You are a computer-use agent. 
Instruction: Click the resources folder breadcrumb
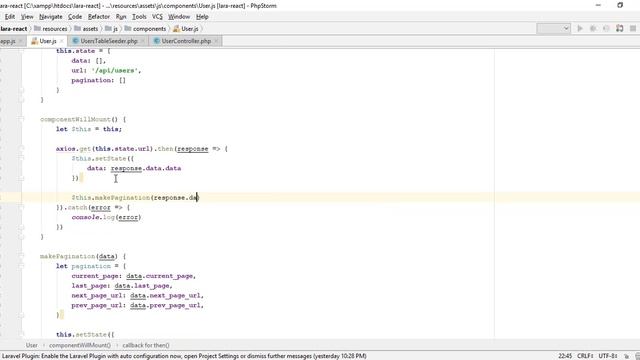51,29
